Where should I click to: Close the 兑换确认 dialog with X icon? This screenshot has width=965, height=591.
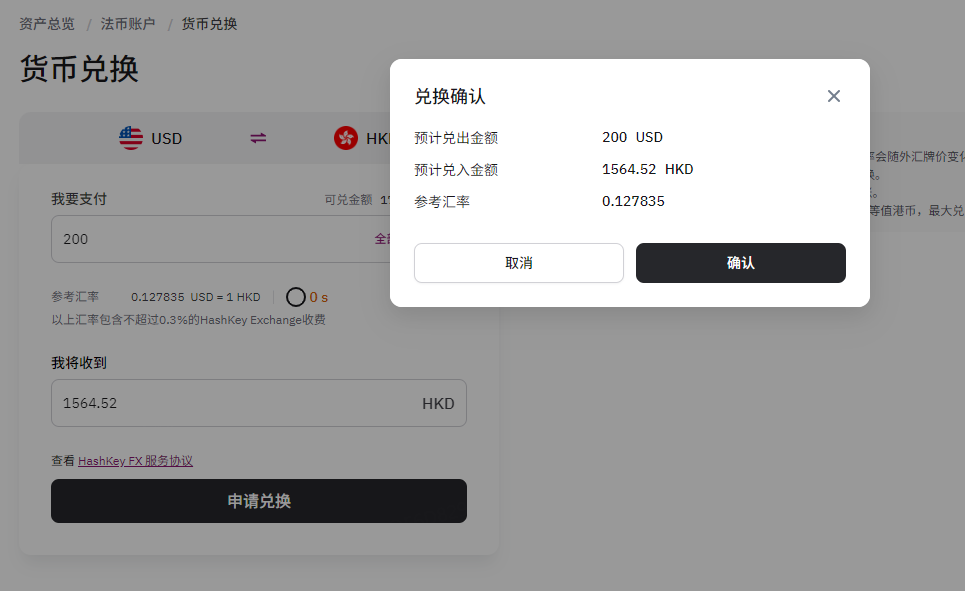tap(833, 96)
